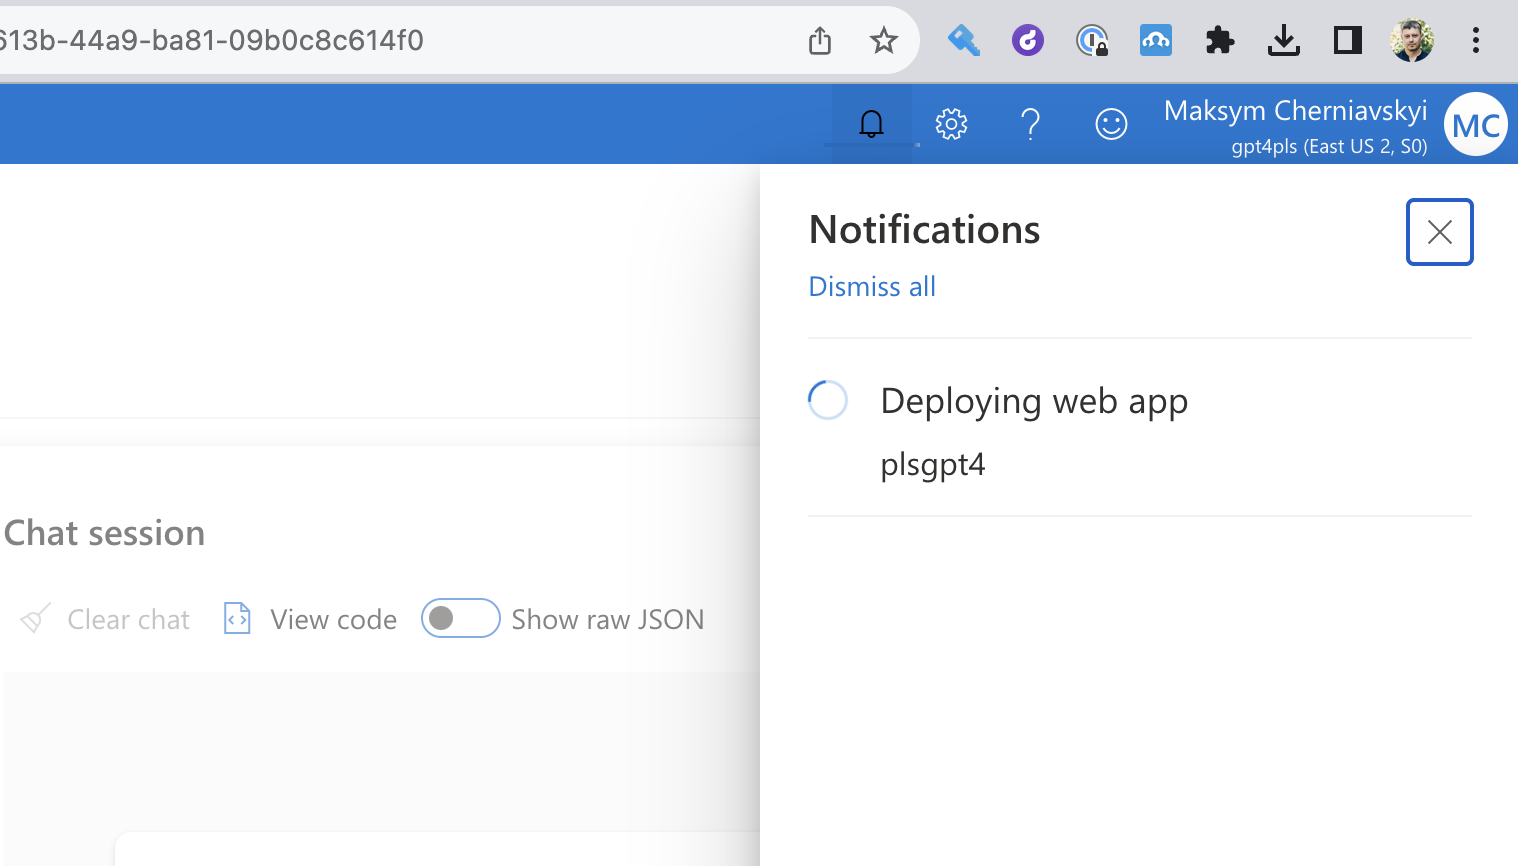The image size is (1518, 866).
Task: Open the Chat session section header
Action: (x=103, y=532)
